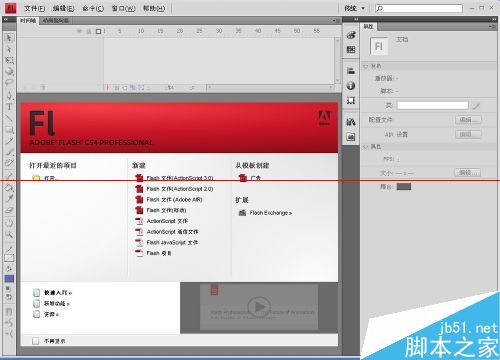Click the swap colors icon in toolbar

9,297
